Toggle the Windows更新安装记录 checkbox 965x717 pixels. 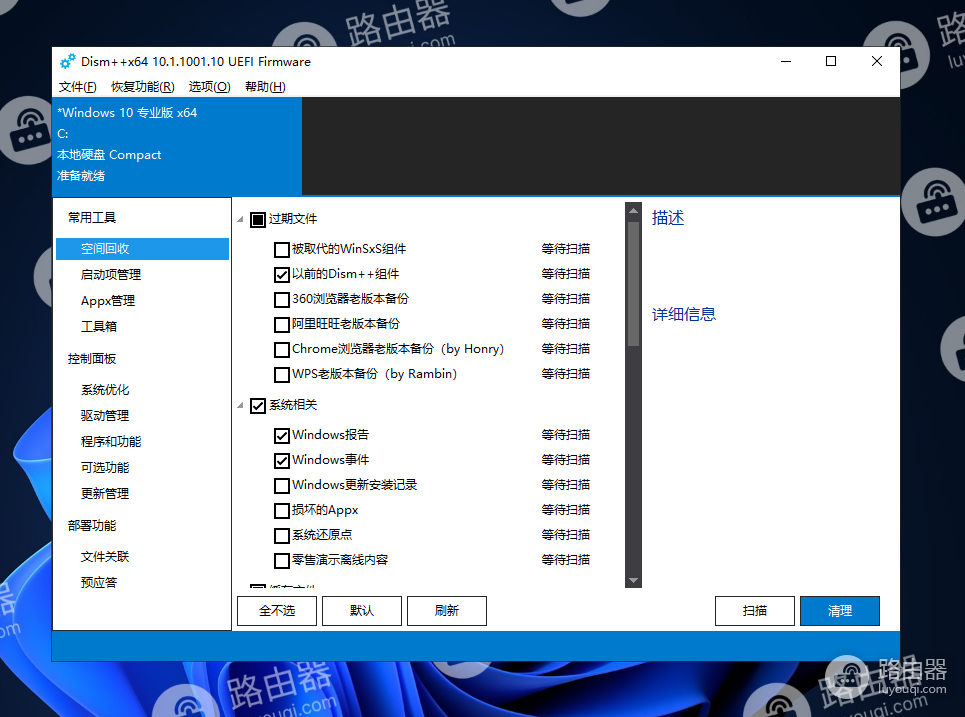282,486
